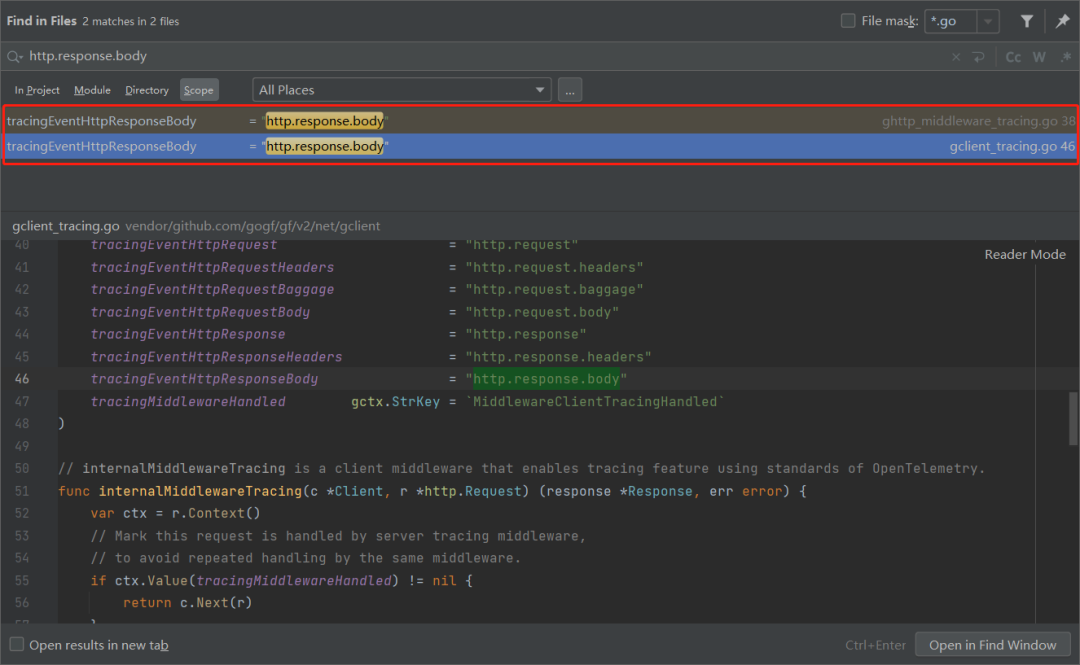
Task: Open the File mask dropdown arrow
Action: 988,21
